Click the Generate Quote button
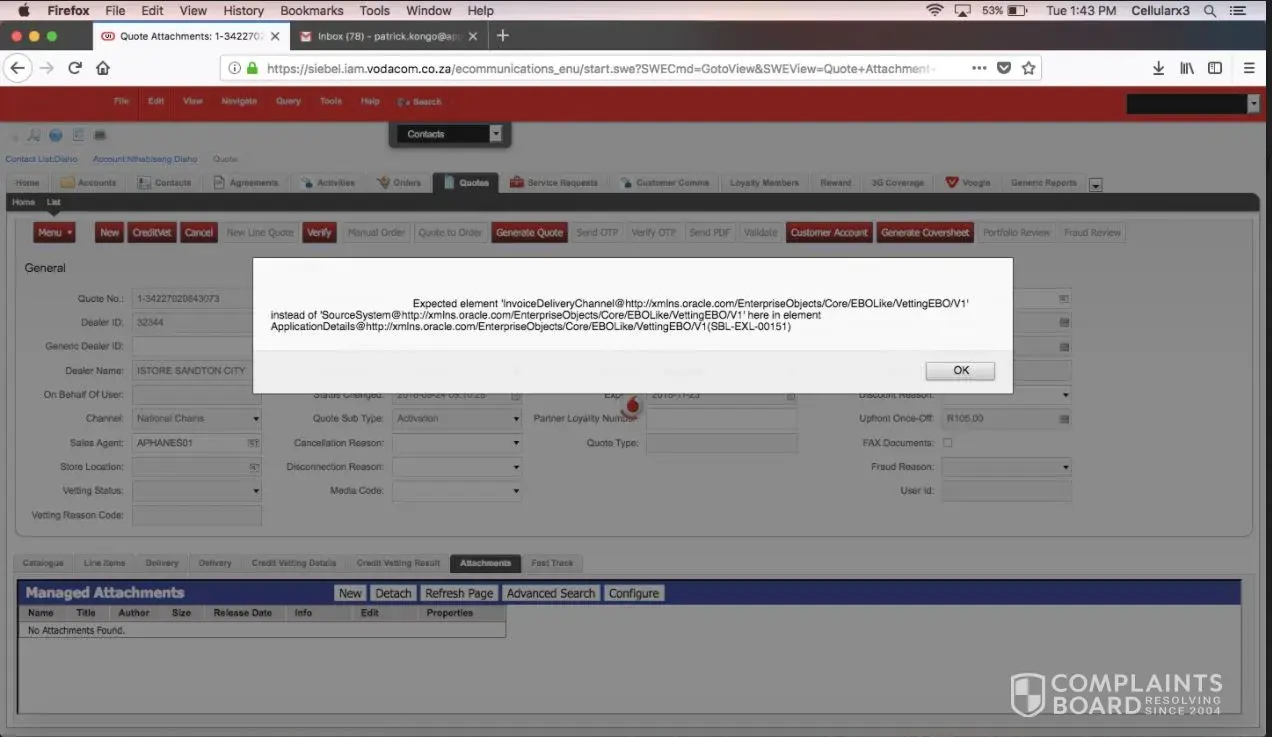Viewport: 1272px width, 737px height. pos(529,232)
